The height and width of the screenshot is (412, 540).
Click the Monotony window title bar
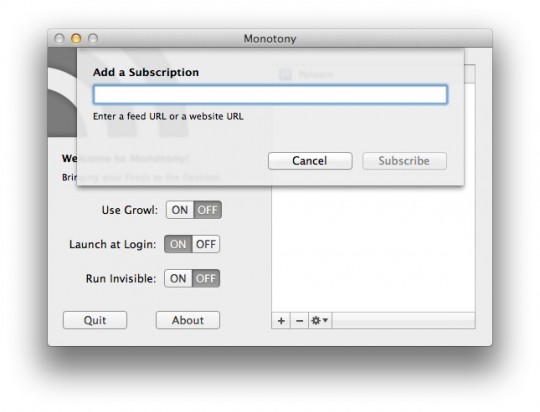[270, 38]
